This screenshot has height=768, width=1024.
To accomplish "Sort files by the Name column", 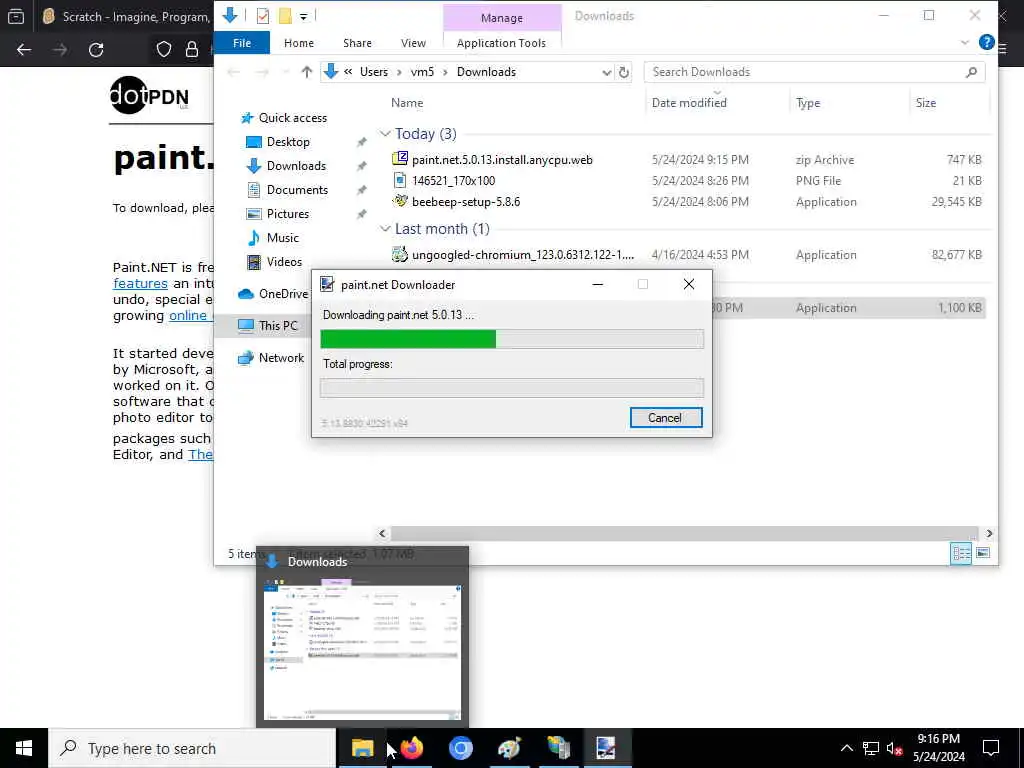I will [407, 103].
